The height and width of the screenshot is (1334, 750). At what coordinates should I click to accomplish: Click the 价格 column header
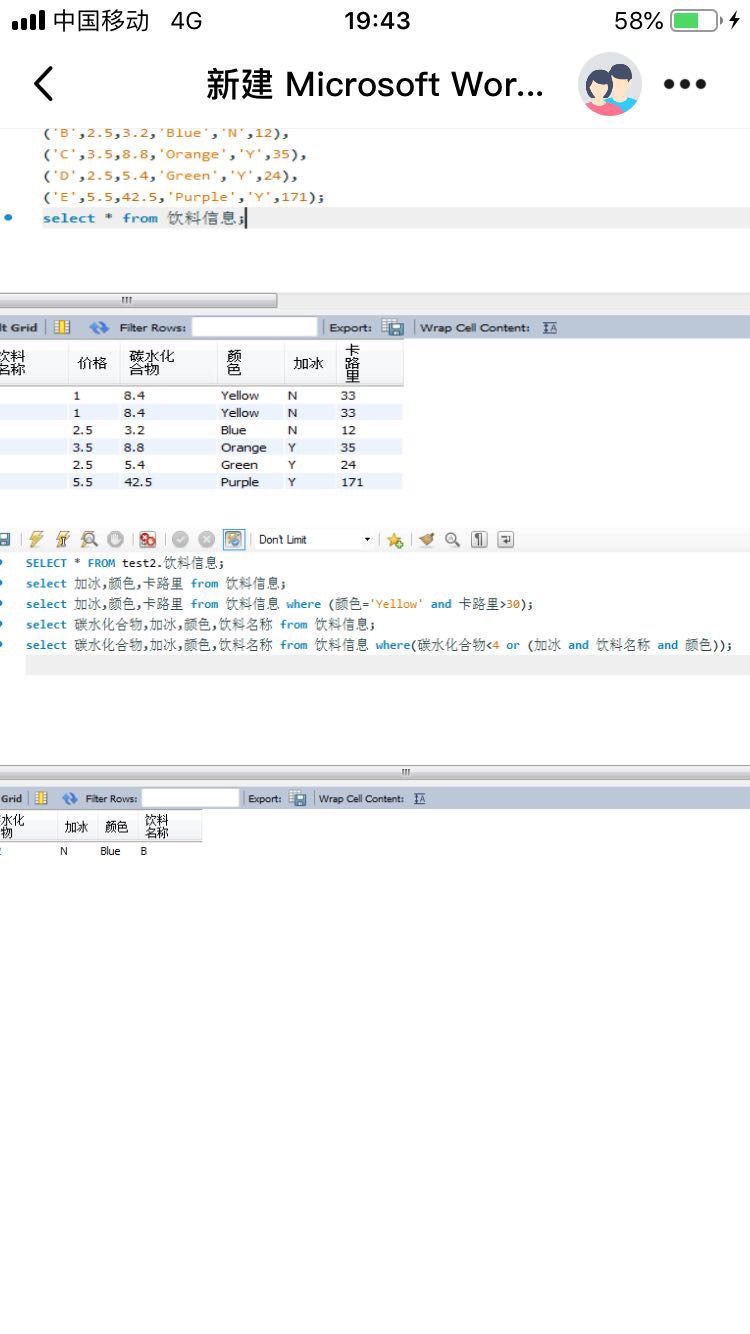92,363
